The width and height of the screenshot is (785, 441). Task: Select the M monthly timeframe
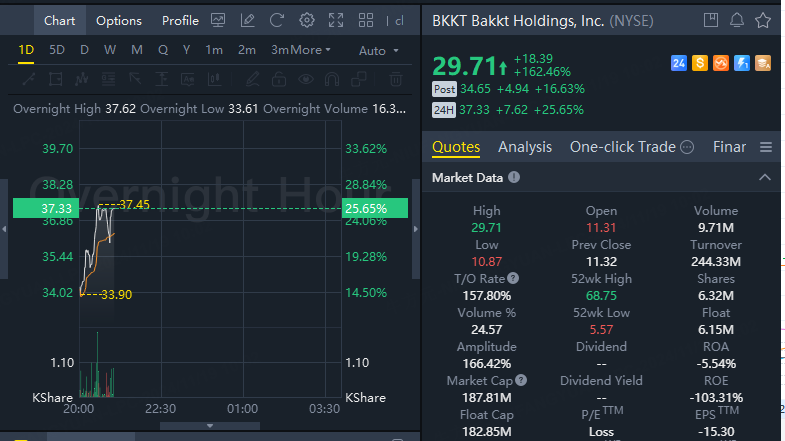pos(137,50)
